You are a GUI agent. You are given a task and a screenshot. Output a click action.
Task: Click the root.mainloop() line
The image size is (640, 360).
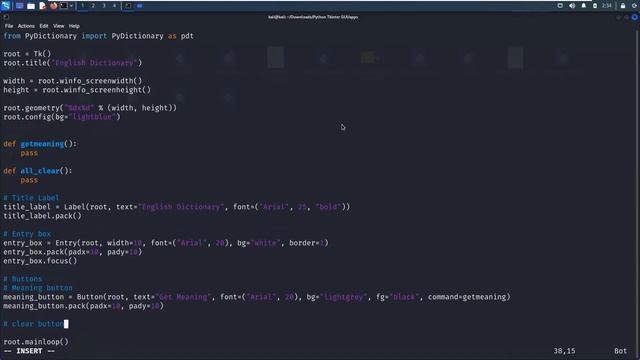point(36,342)
